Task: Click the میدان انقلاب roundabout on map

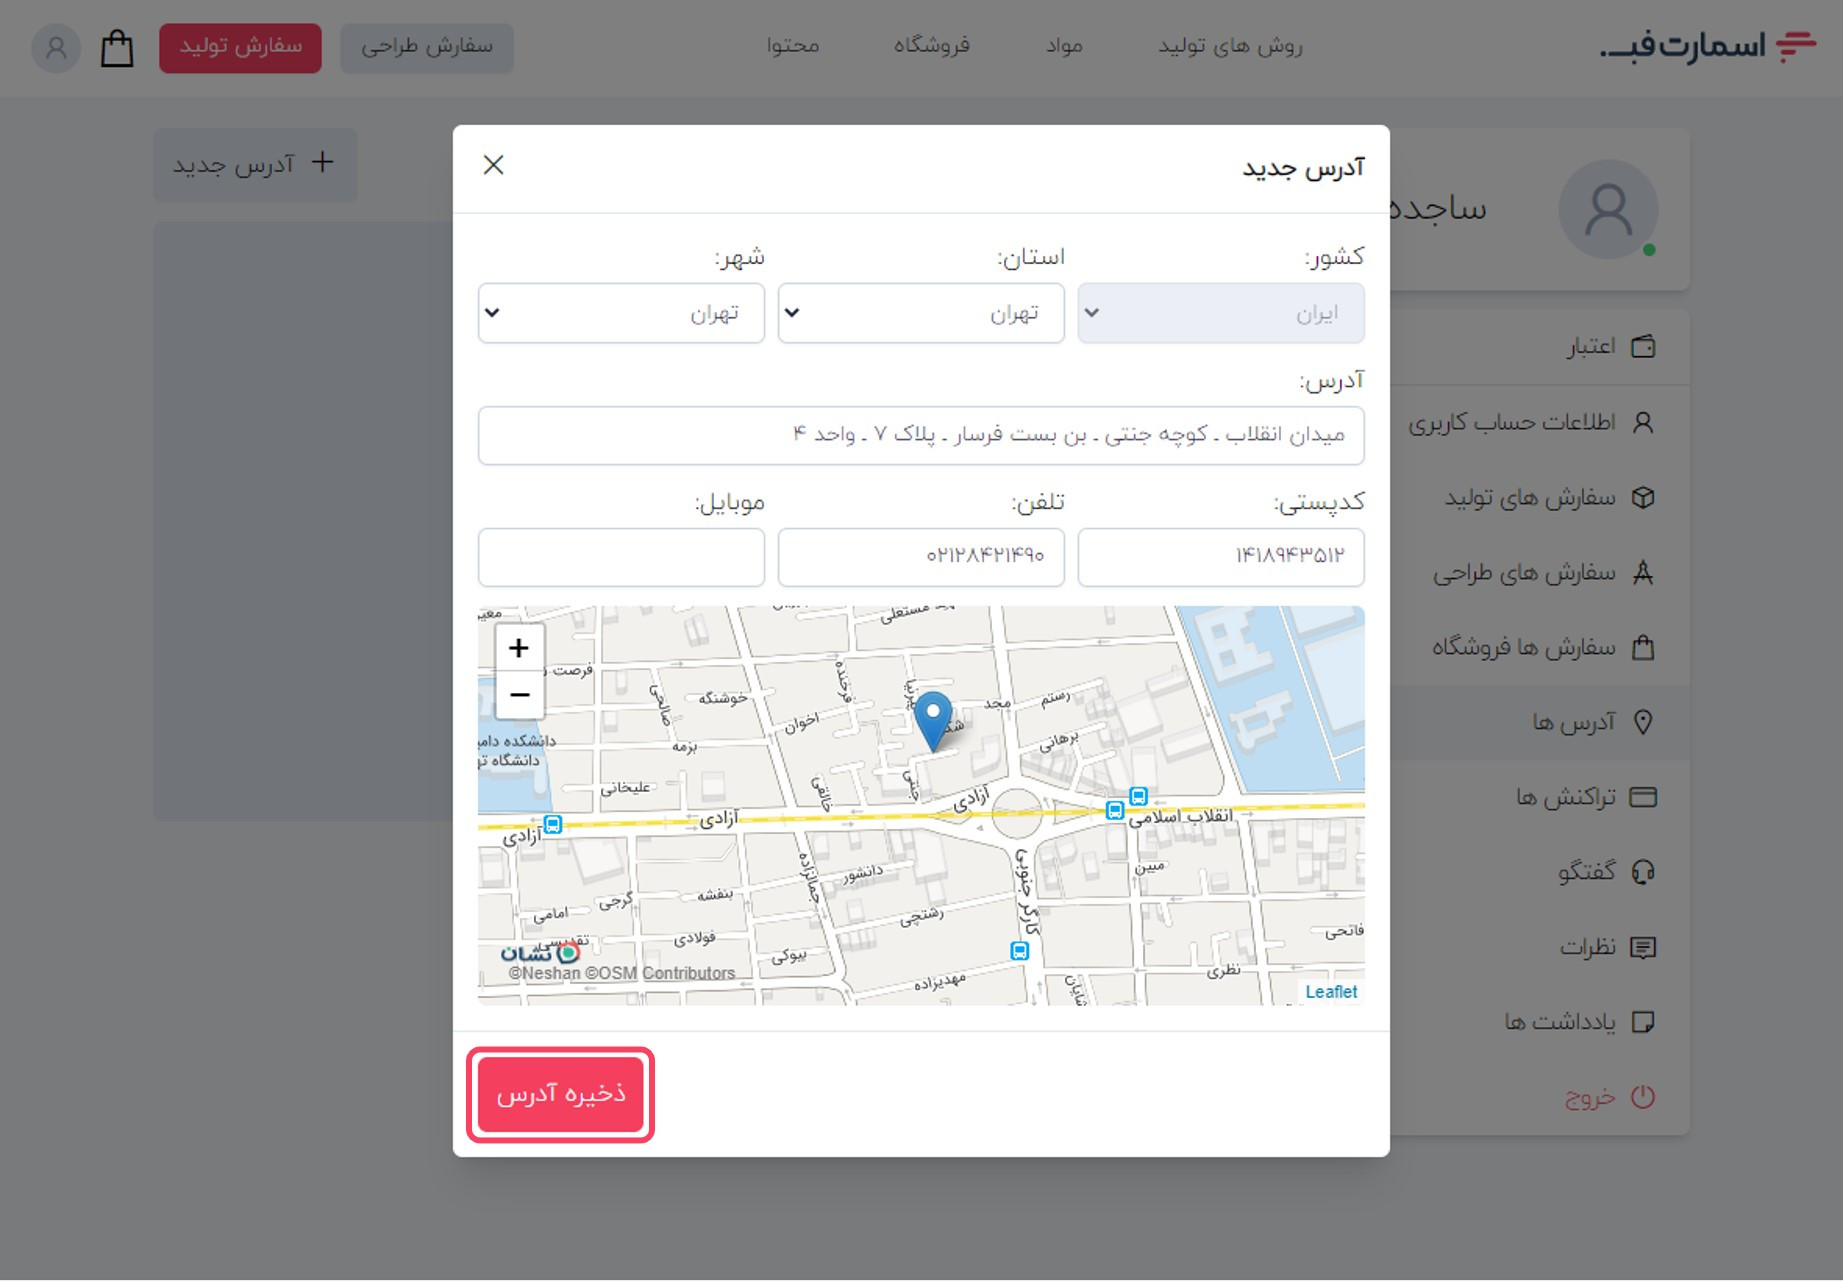Action: (x=1017, y=813)
